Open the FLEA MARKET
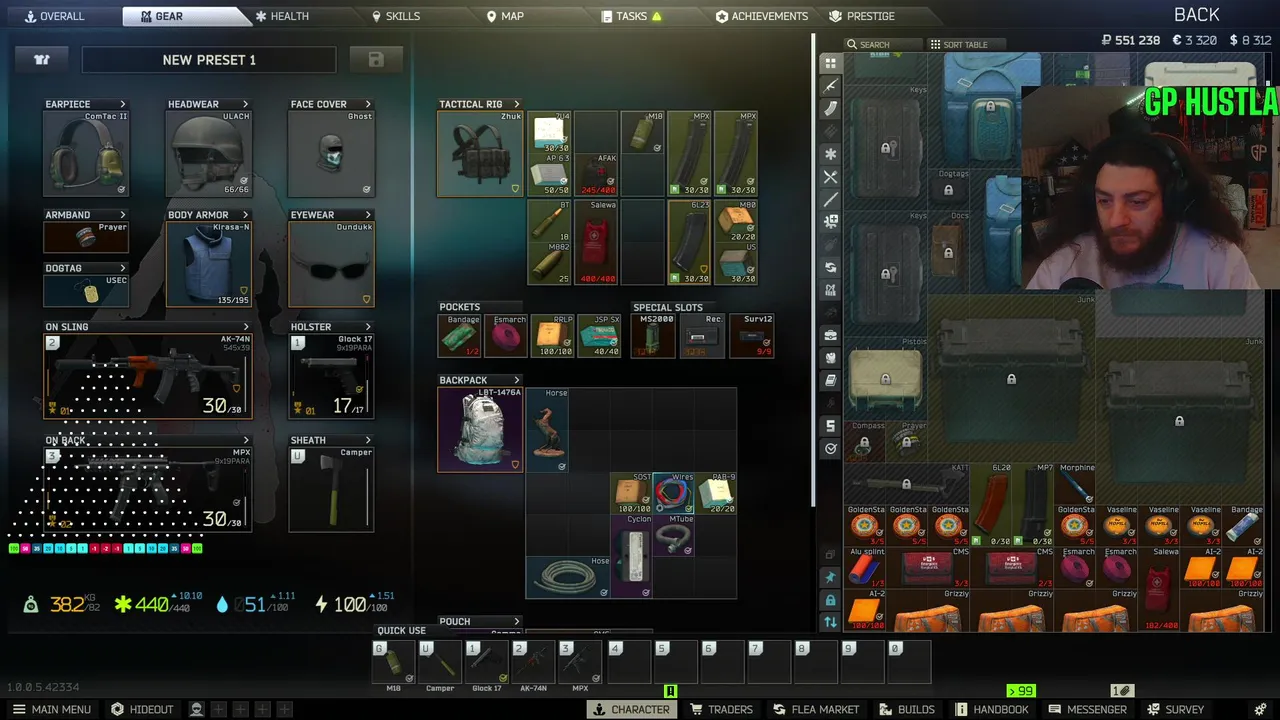The image size is (1280, 720). [x=816, y=709]
